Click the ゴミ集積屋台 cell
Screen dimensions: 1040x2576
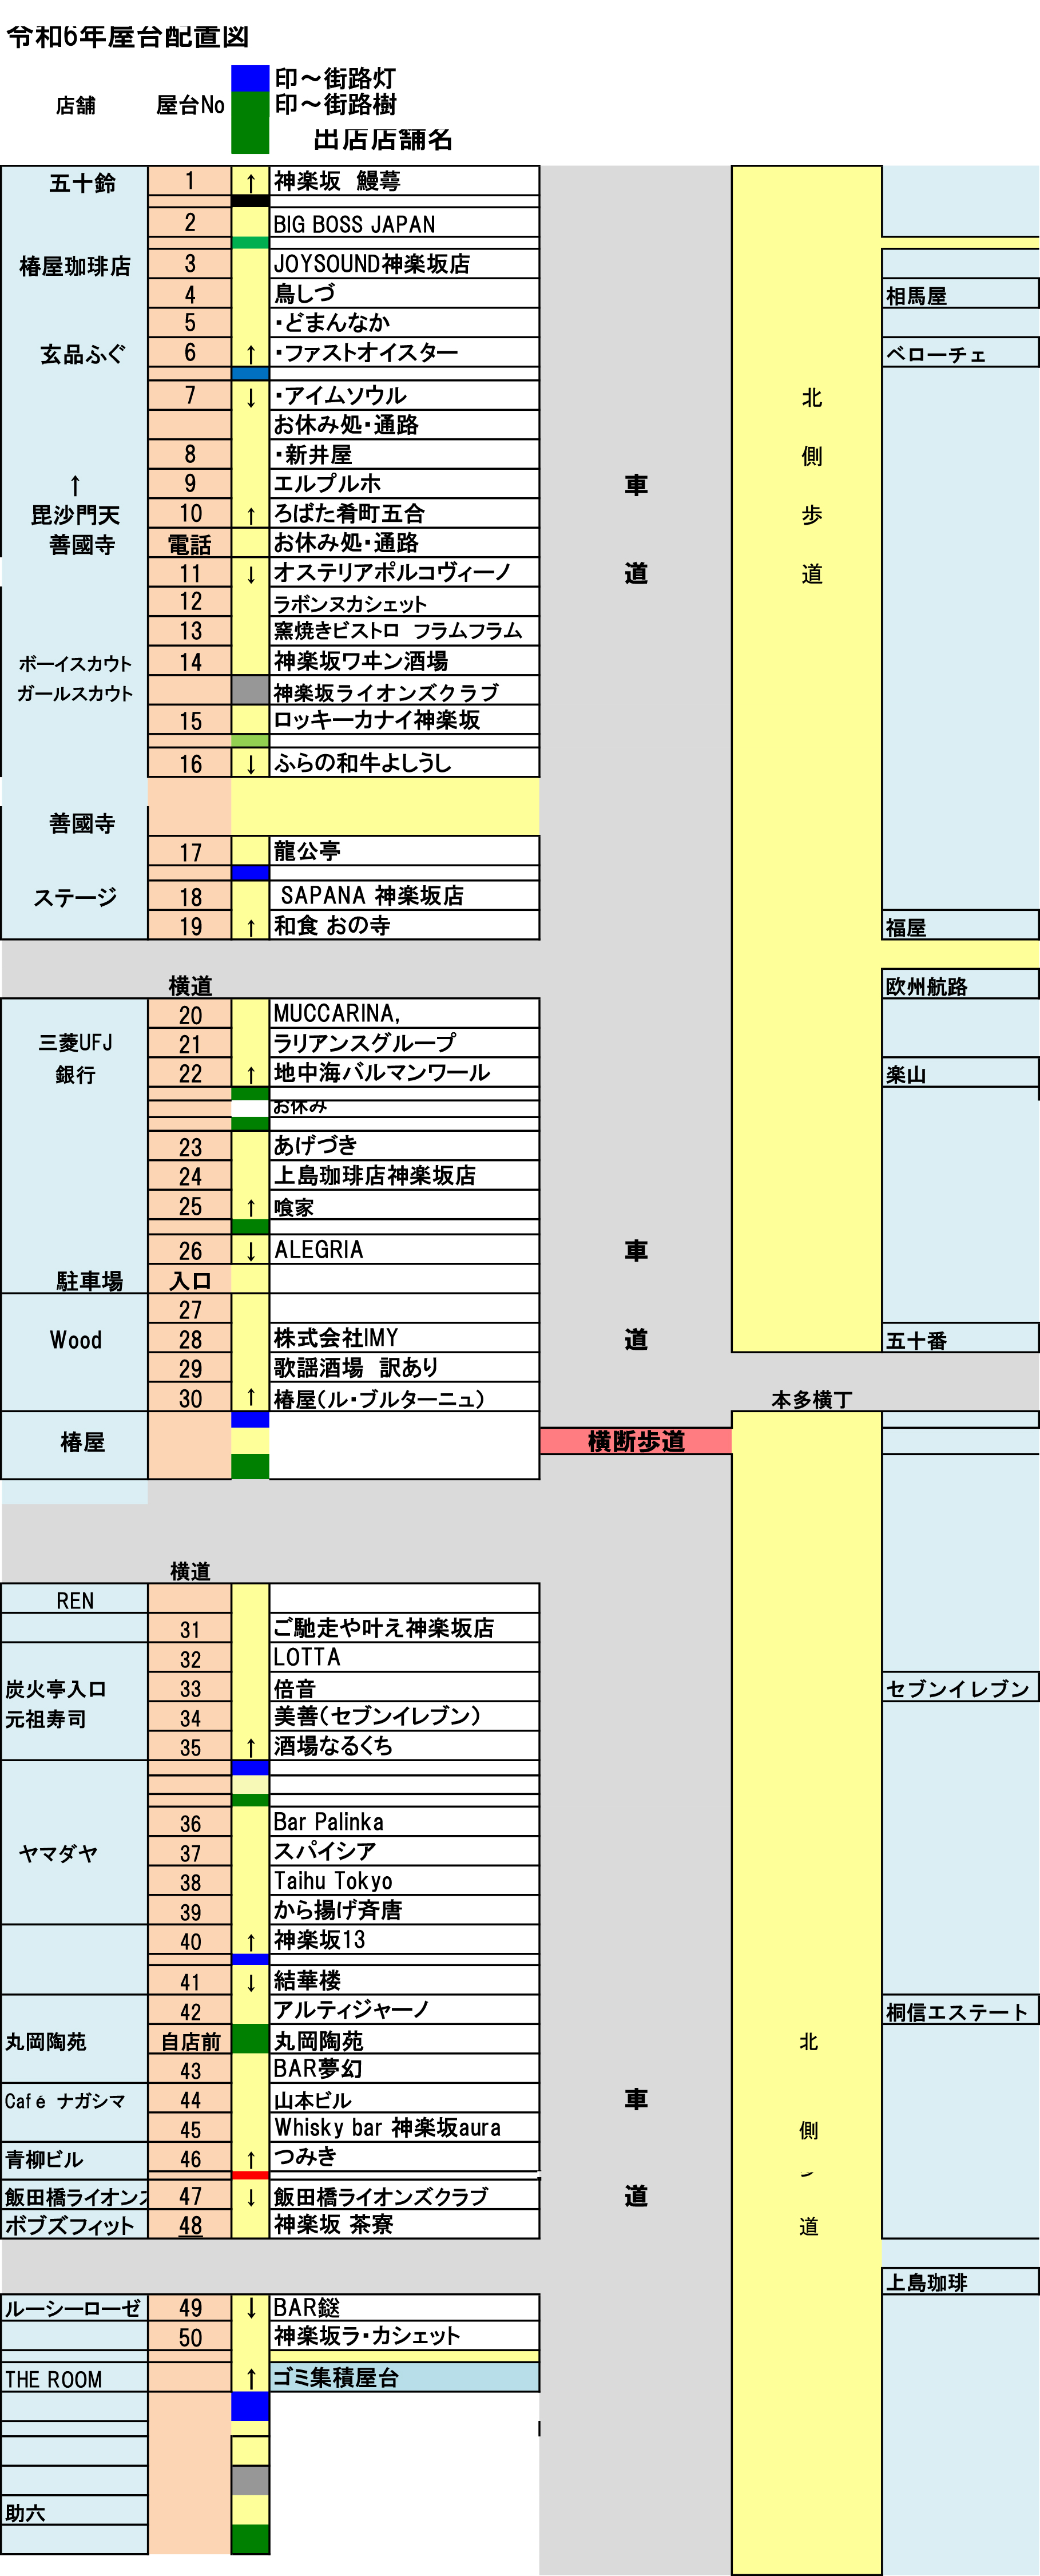click(x=404, y=2378)
